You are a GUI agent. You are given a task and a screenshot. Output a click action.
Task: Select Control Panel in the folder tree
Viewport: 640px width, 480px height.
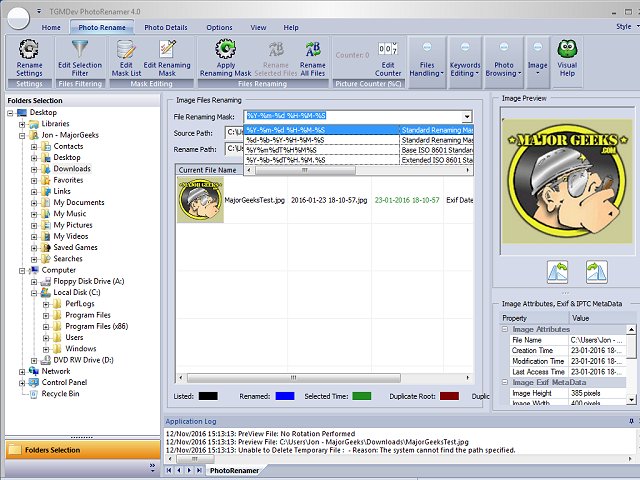coord(64,382)
